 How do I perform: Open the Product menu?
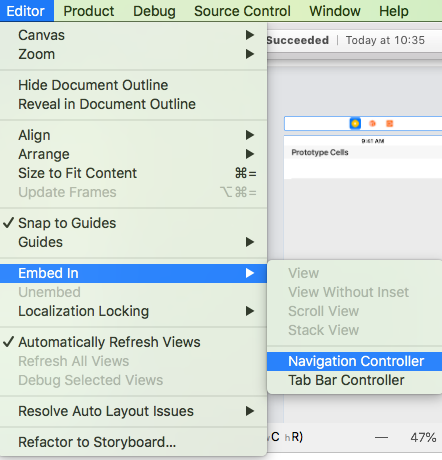click(89, 11)
